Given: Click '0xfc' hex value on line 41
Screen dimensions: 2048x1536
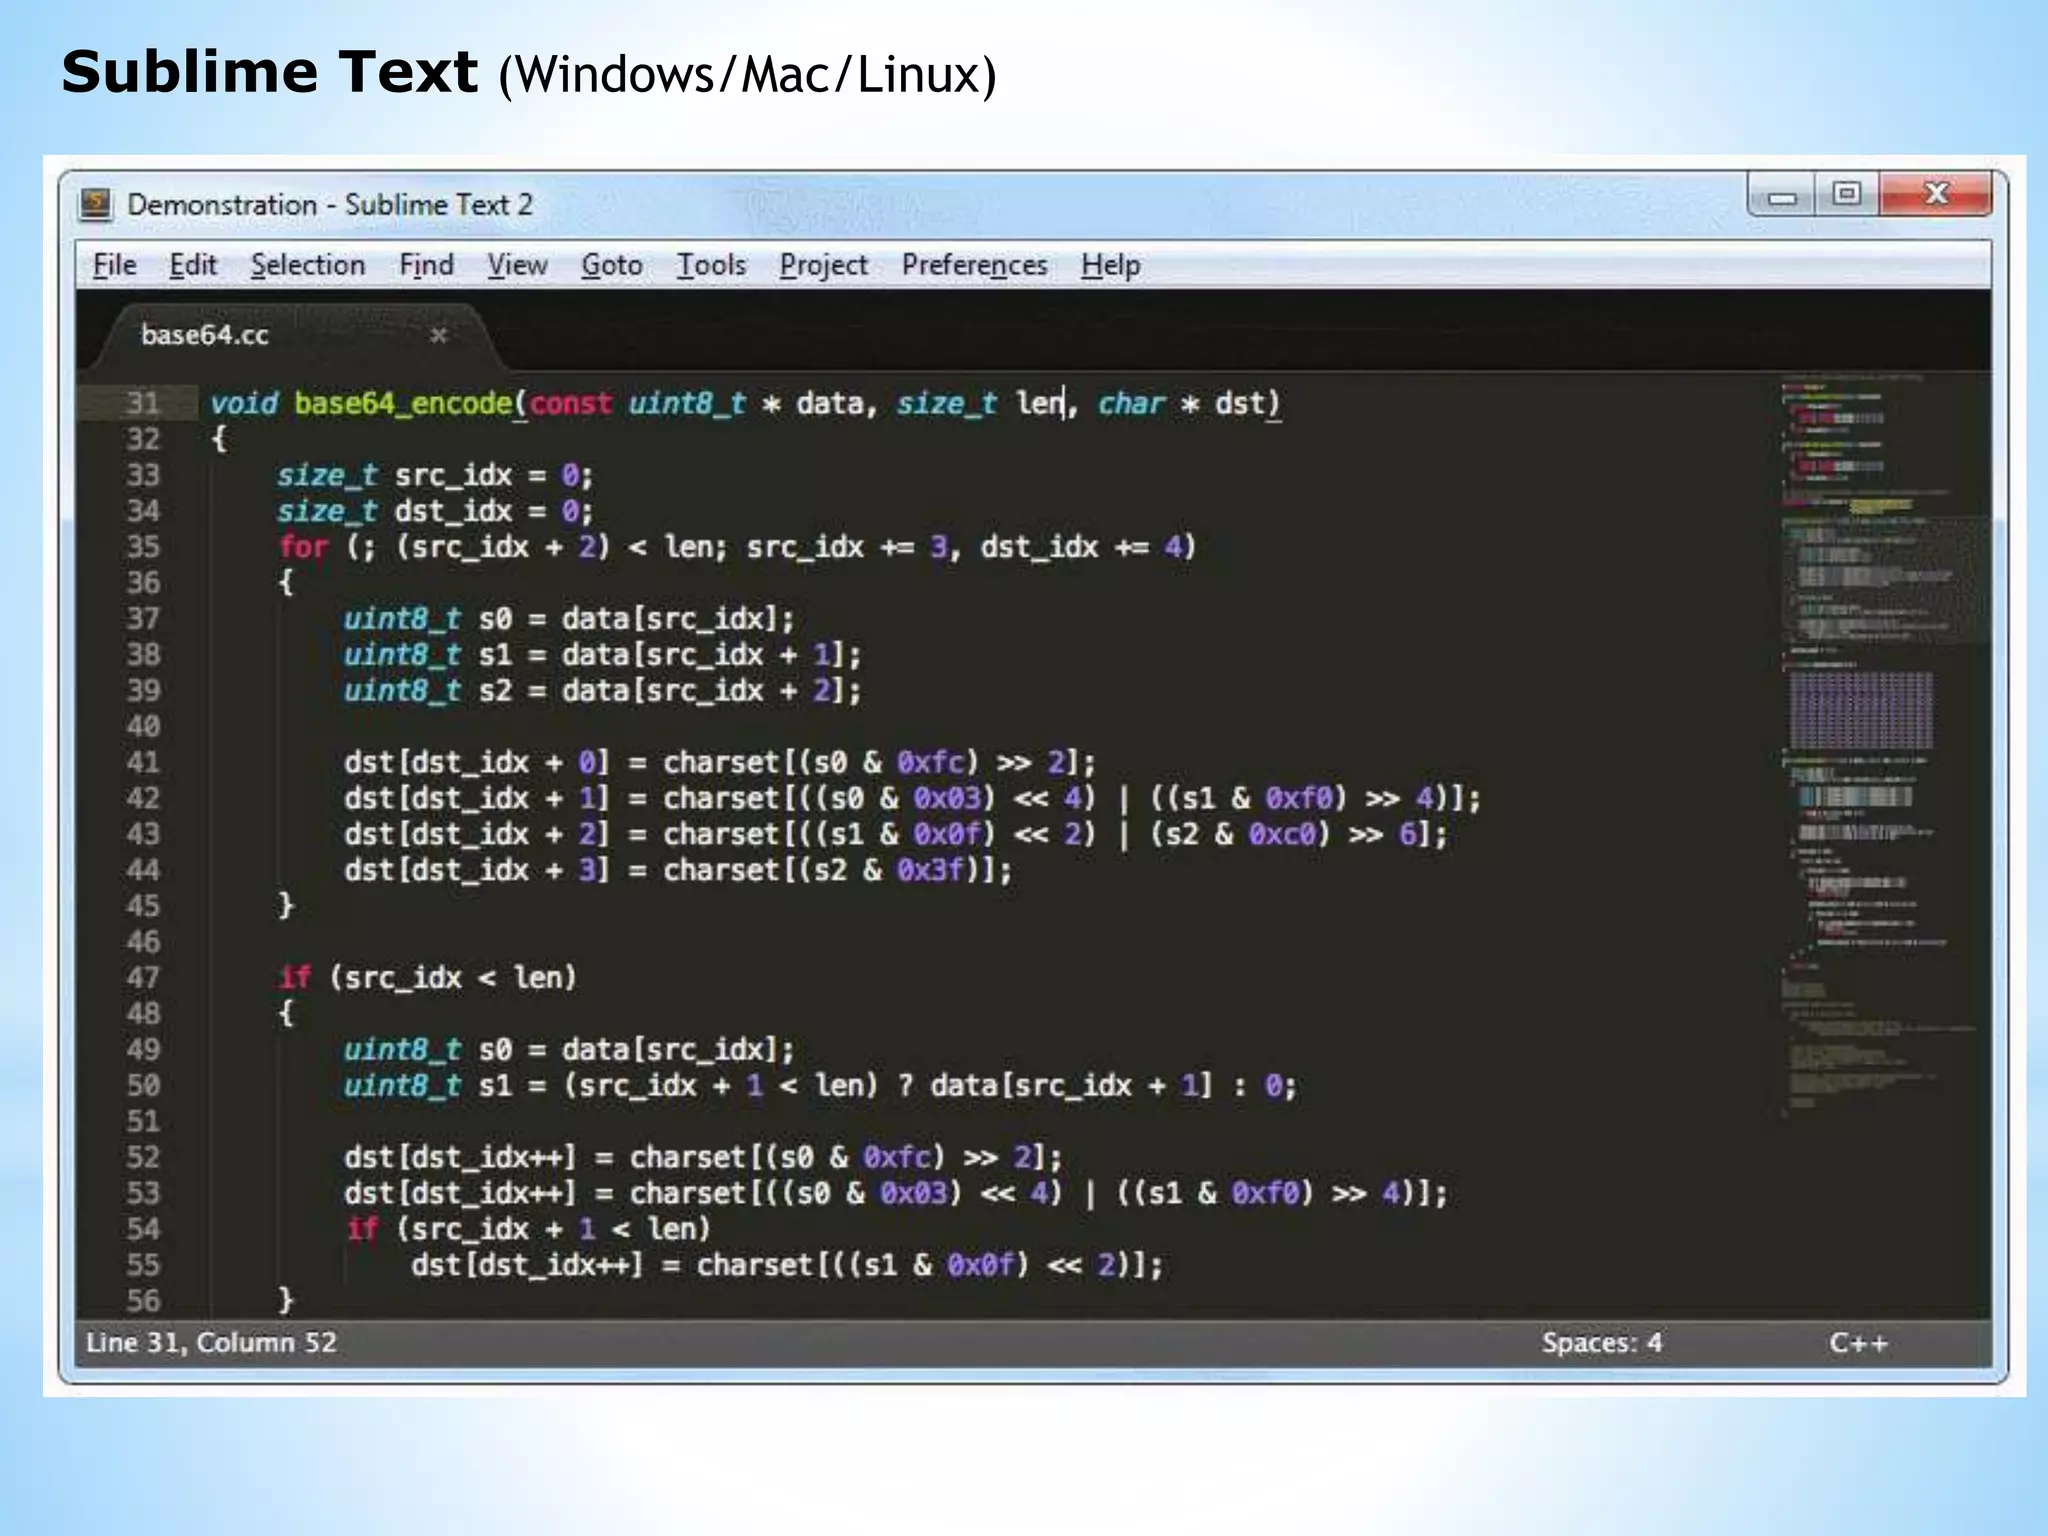Looking at the screenshot, I should coord(930,762).
